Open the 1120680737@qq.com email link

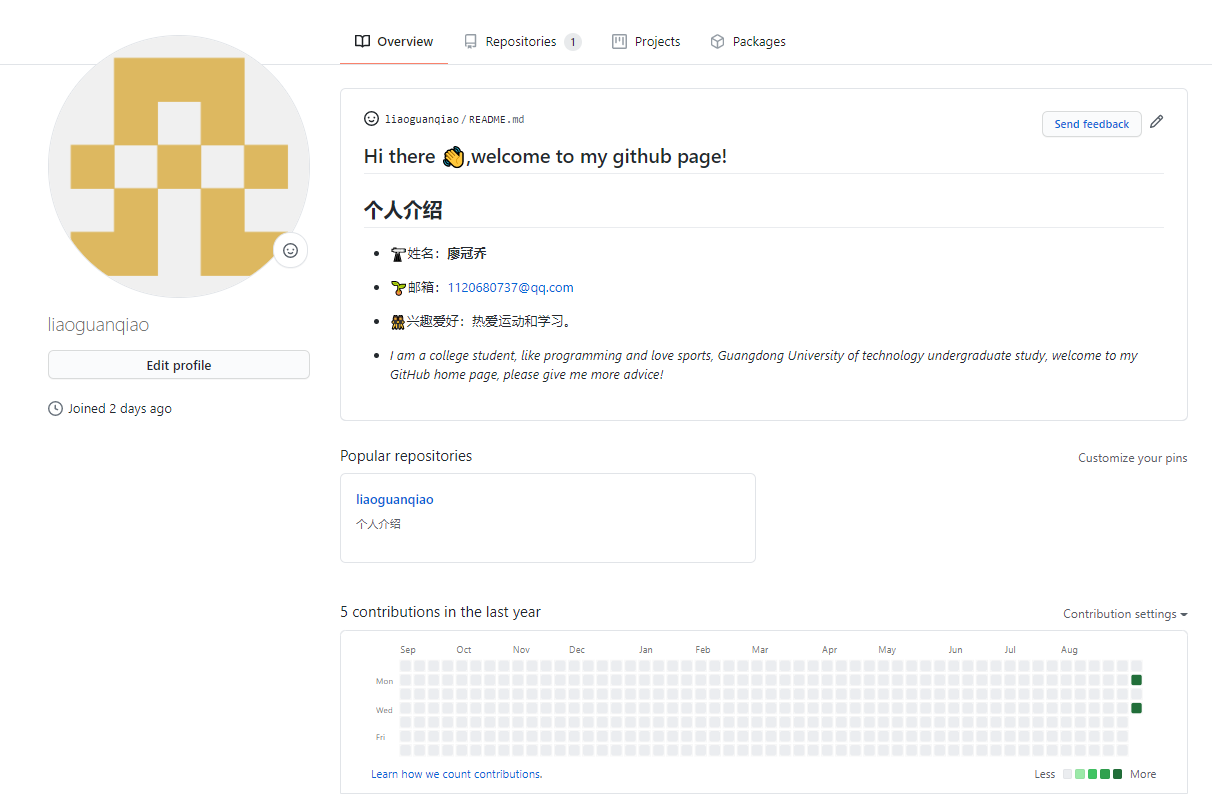[511, 287]
